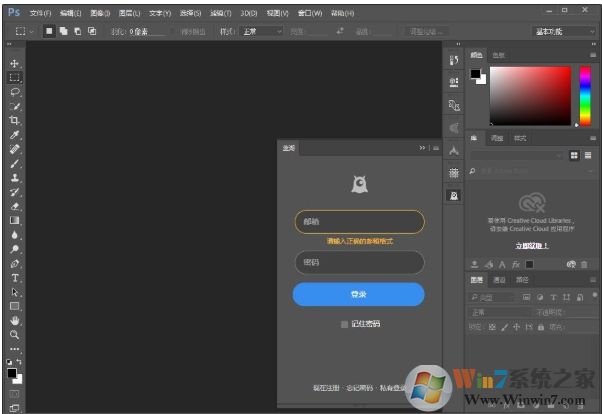The height and width of the screenshot is (414, 602).
Task: Expand the login panel options menu
Action: (434, 147)
